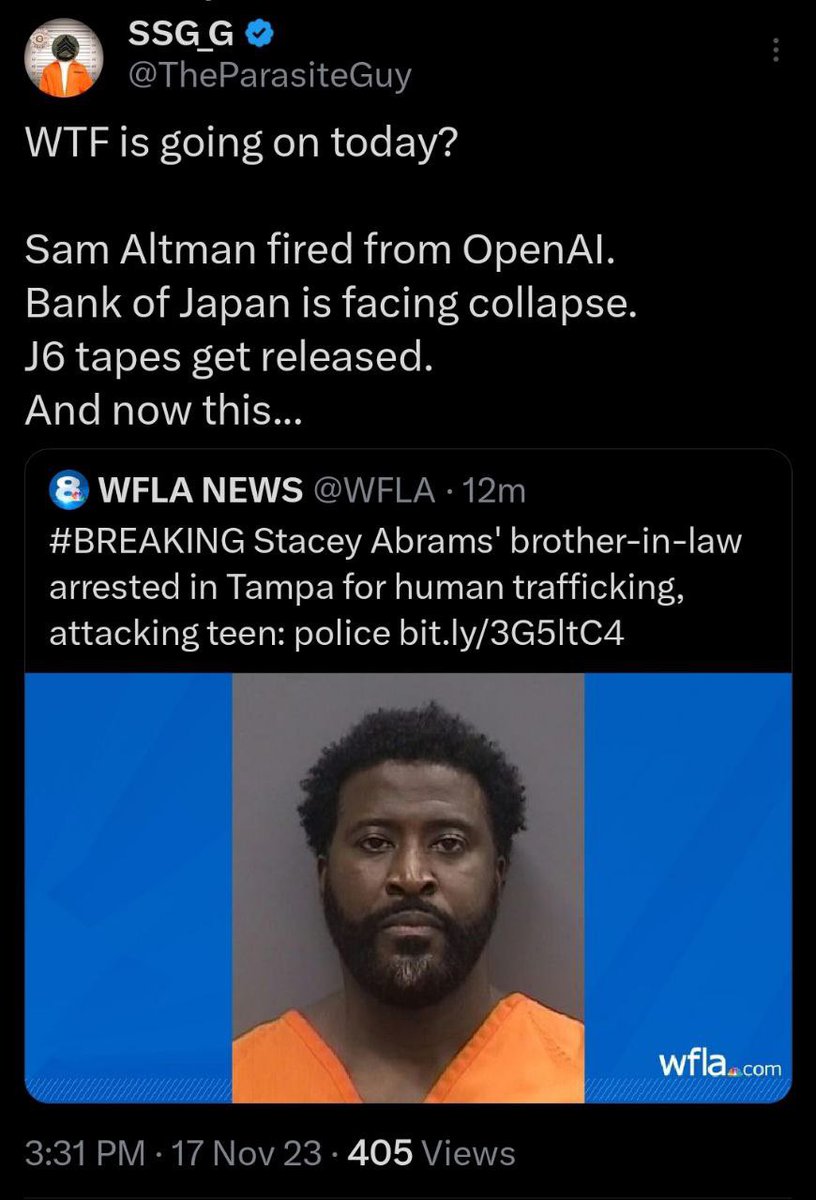
Task: Select the #BREAKING hashtag
Action: 146,541
